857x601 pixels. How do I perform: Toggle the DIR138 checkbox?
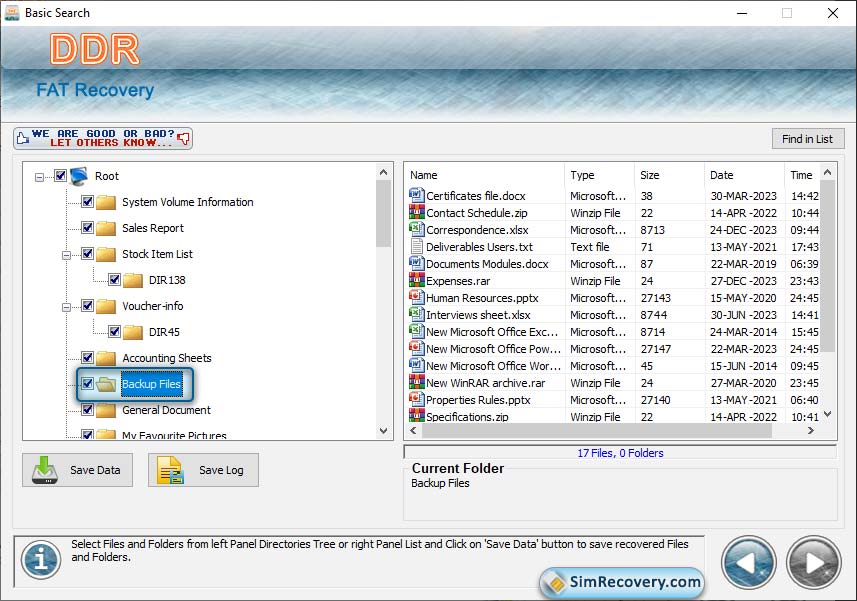(x=114, y=280)
